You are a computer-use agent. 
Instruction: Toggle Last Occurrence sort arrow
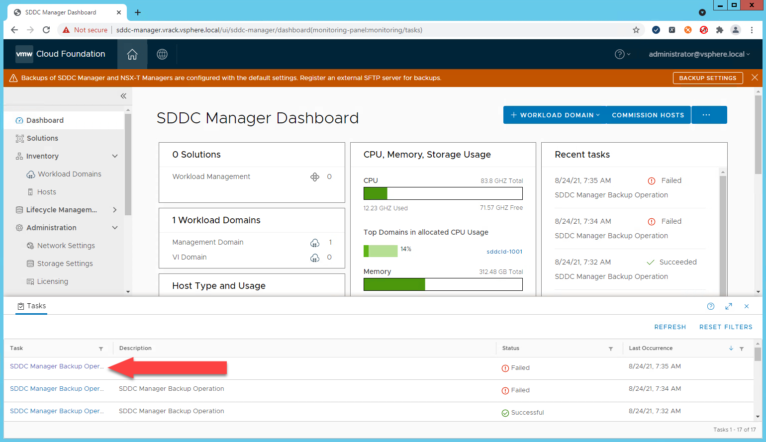pyautogui.click(x=731, y=348)
